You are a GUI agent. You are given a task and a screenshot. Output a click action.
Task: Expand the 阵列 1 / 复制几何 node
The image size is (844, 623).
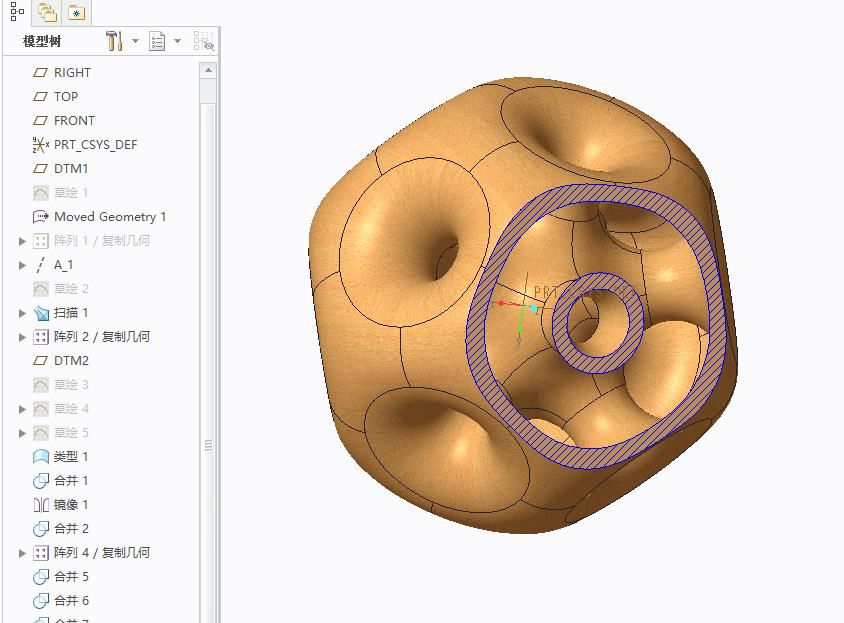tap(23, 241)
